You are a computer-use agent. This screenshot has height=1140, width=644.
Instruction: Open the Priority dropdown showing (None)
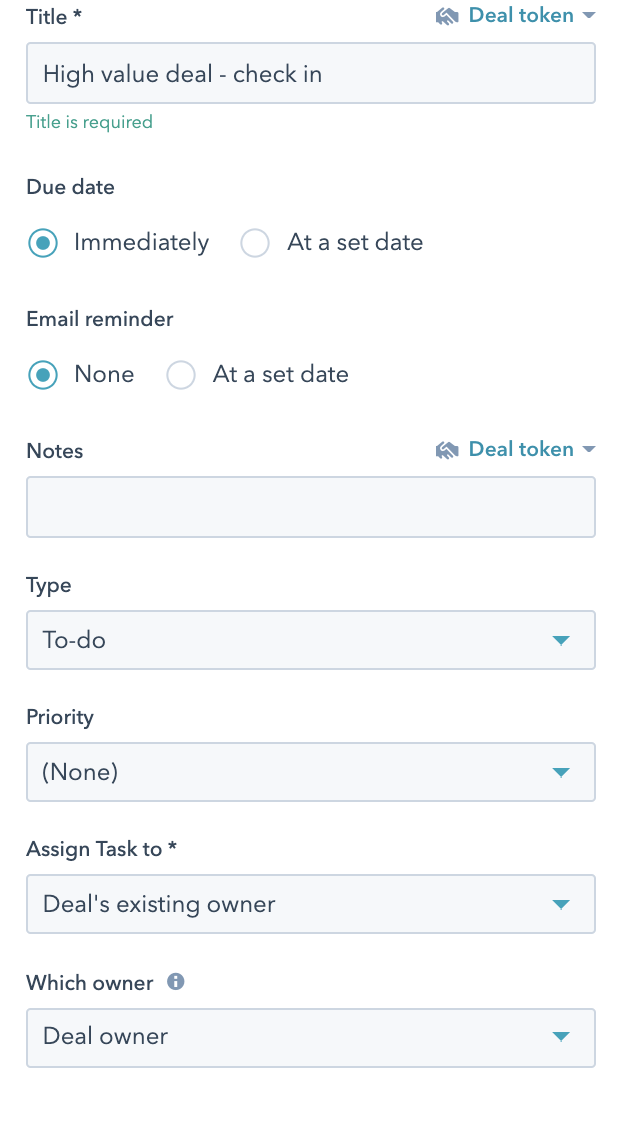pos(300,772)
